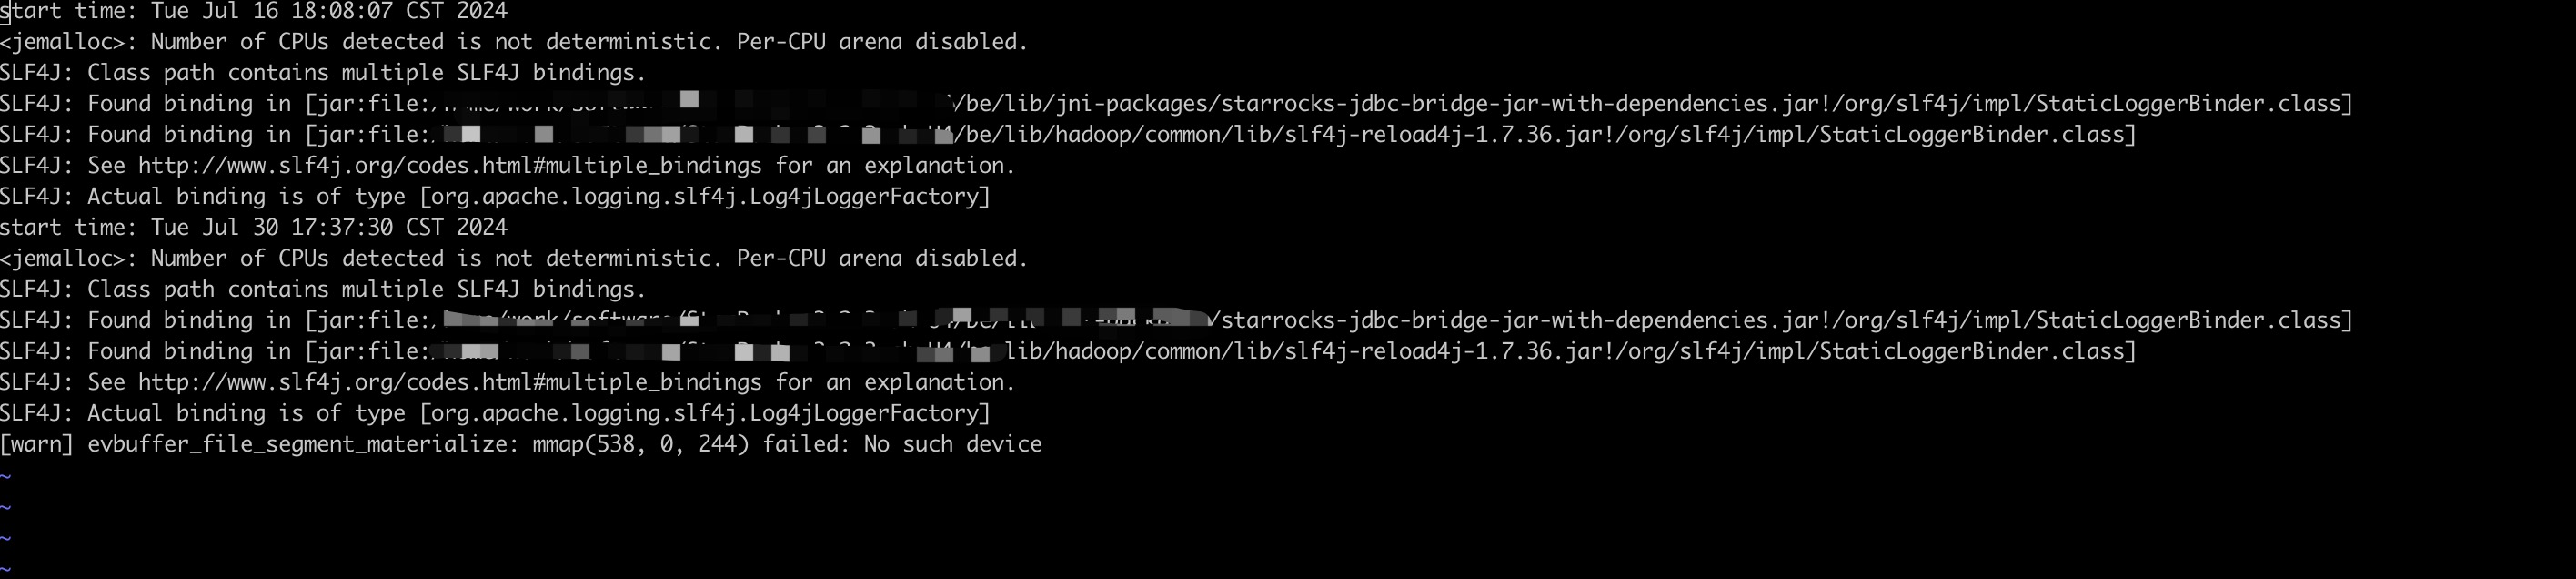The image size is (2576, 579).
Task: Click the second 'Class path contains multiple' line
Action: tap(323, 289)
